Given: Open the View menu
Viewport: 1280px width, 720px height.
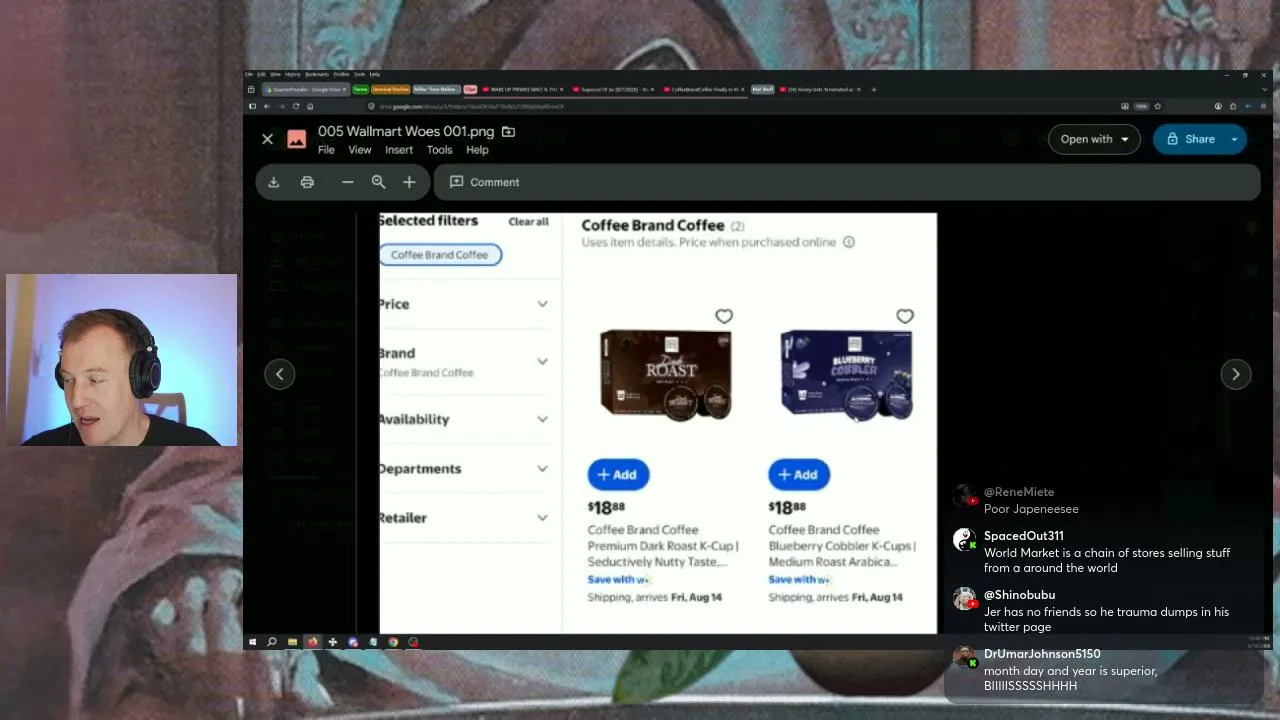Looking at the screenshot, I should point(359,150).
